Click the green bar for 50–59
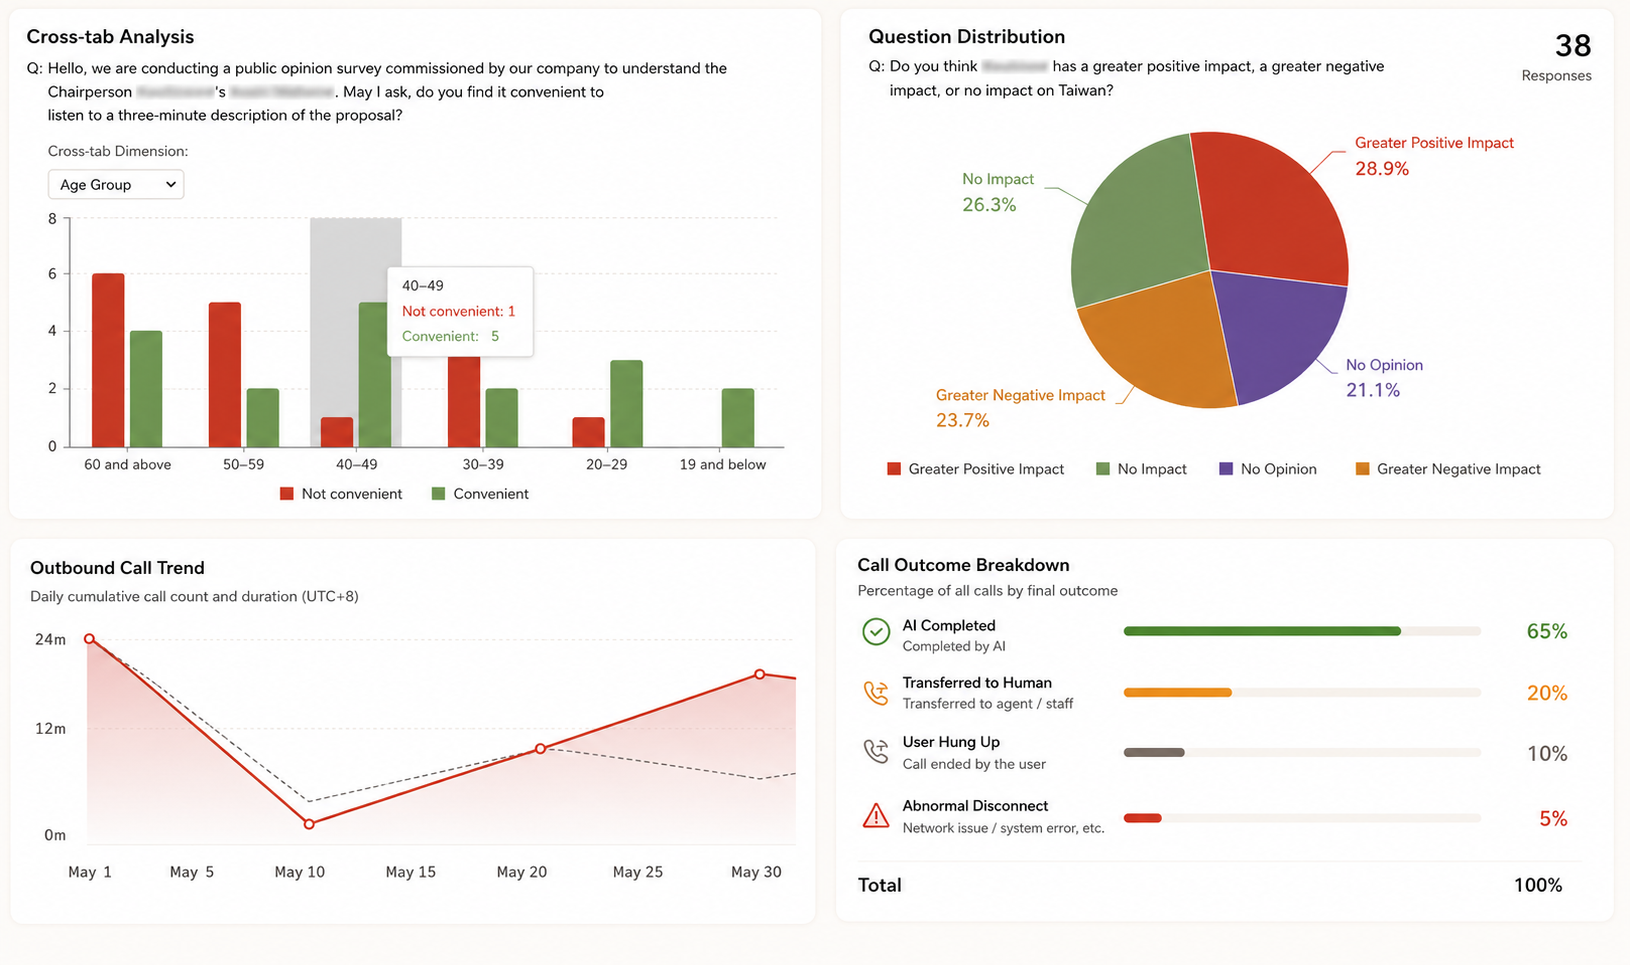 point(263,418)
